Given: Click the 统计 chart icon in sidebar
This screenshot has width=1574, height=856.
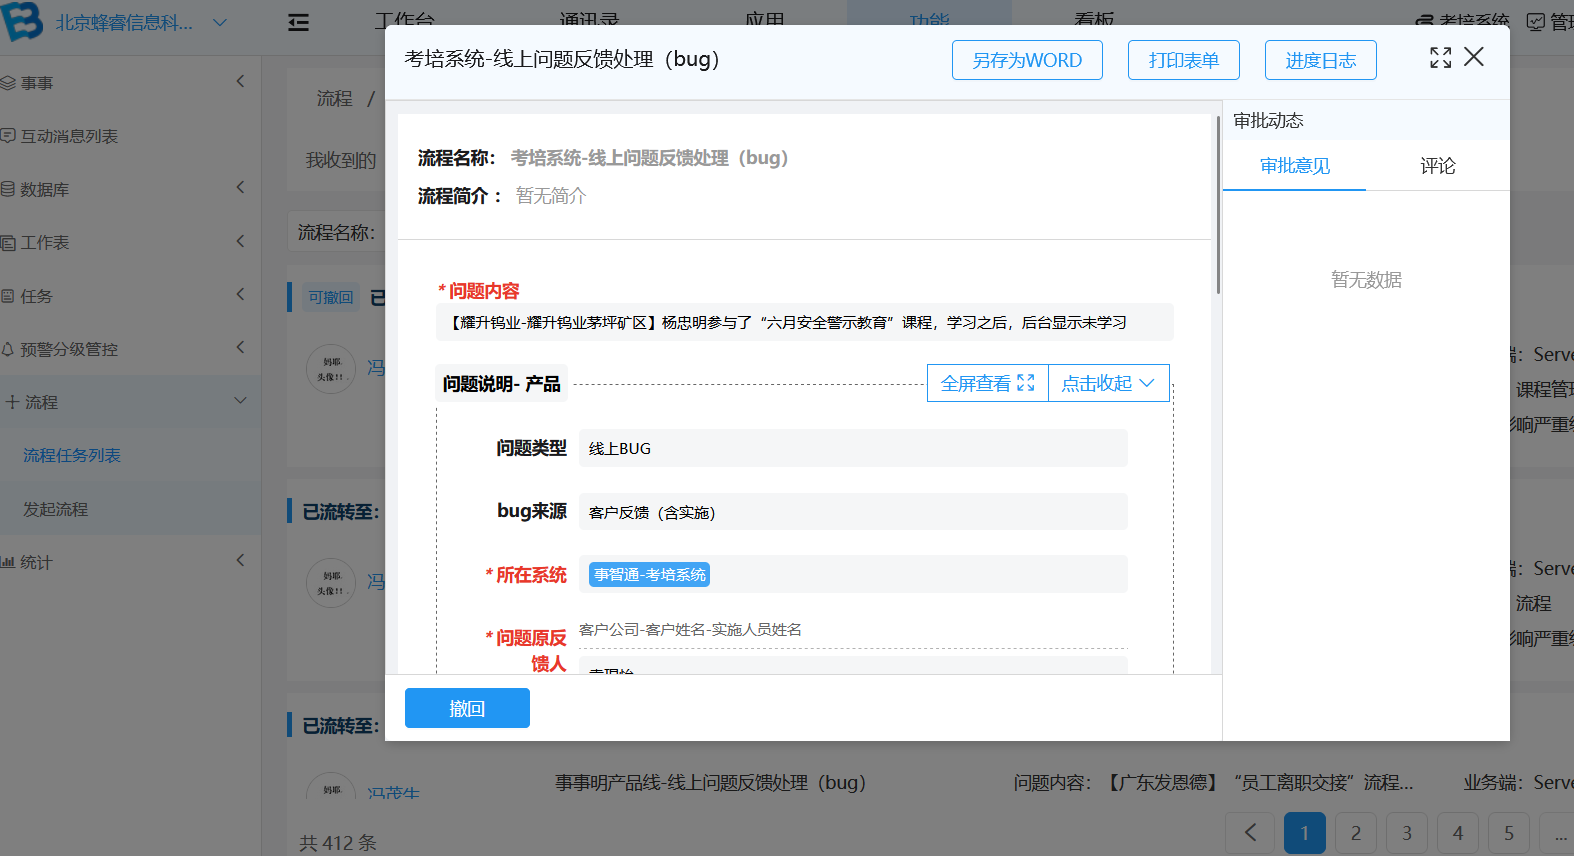Looking at the screenshot, I should point(8,562).
